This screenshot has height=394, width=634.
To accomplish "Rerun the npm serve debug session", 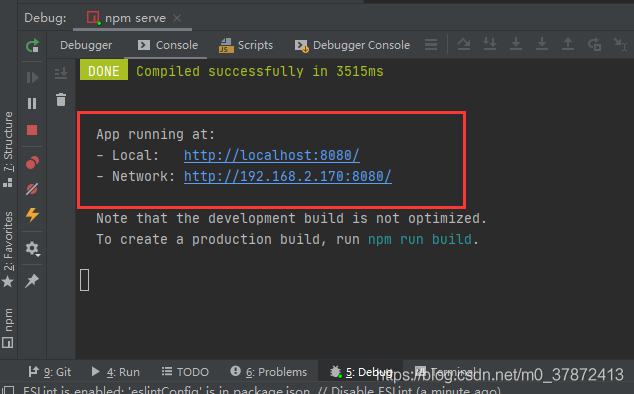I will click(32, 45).
